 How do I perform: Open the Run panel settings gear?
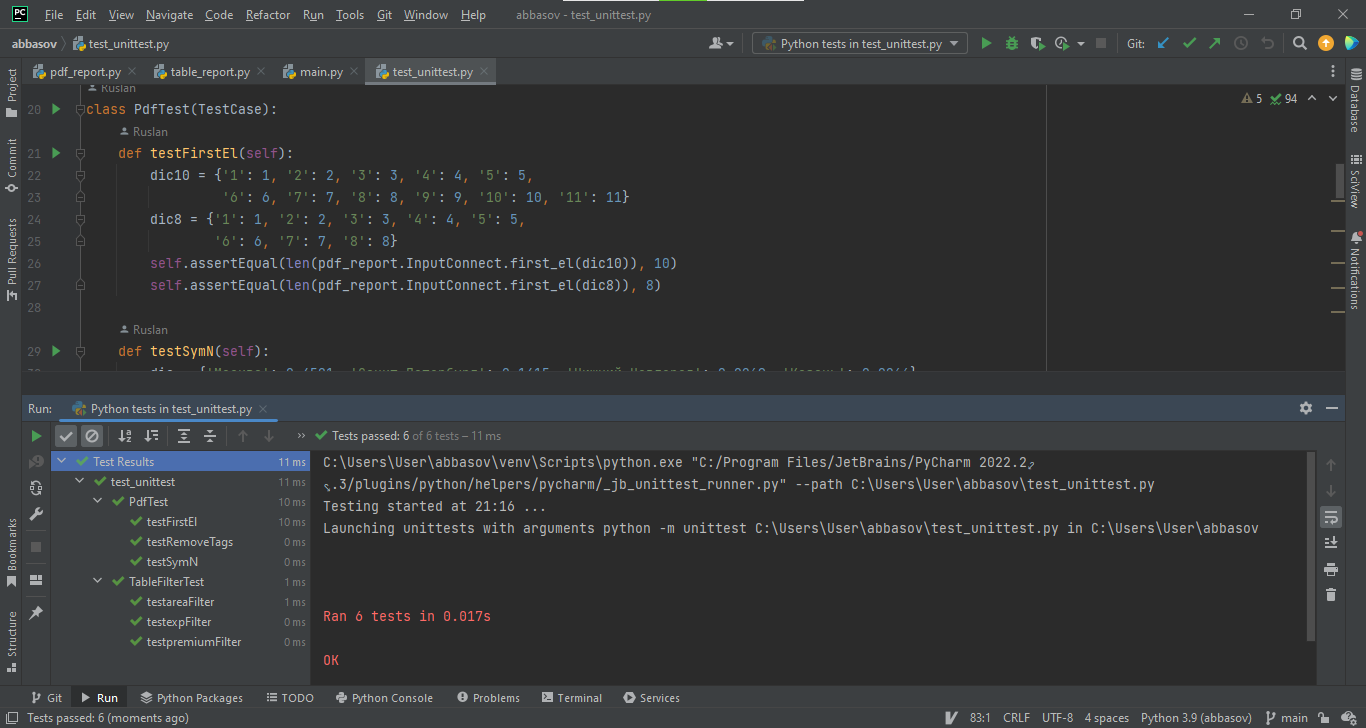pos(1306,408)
